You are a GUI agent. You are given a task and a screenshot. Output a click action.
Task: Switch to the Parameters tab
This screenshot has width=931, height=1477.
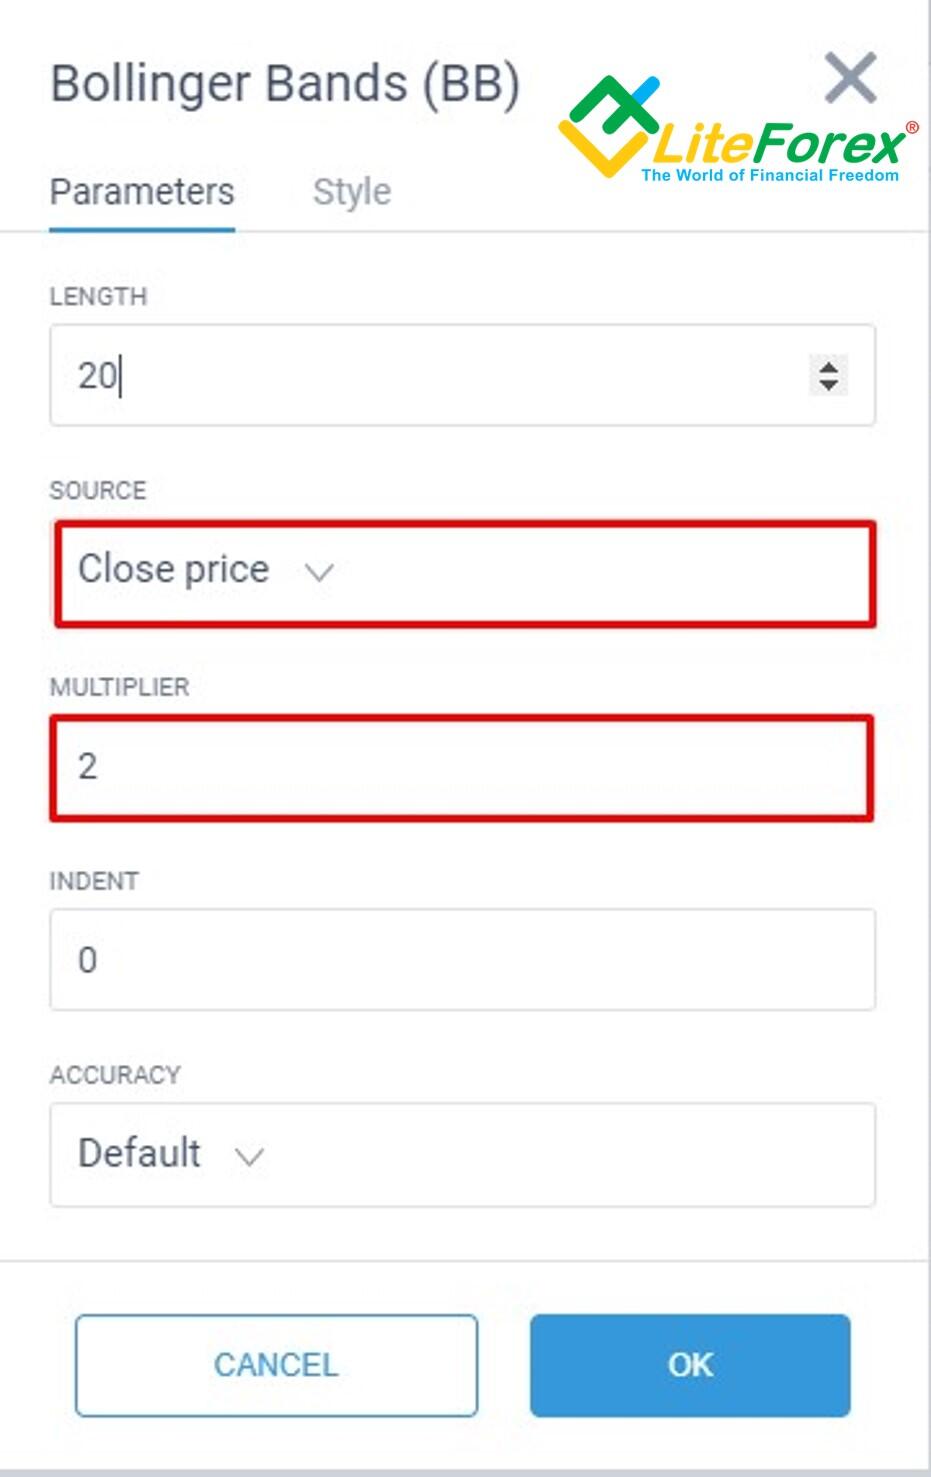point(142,192)
